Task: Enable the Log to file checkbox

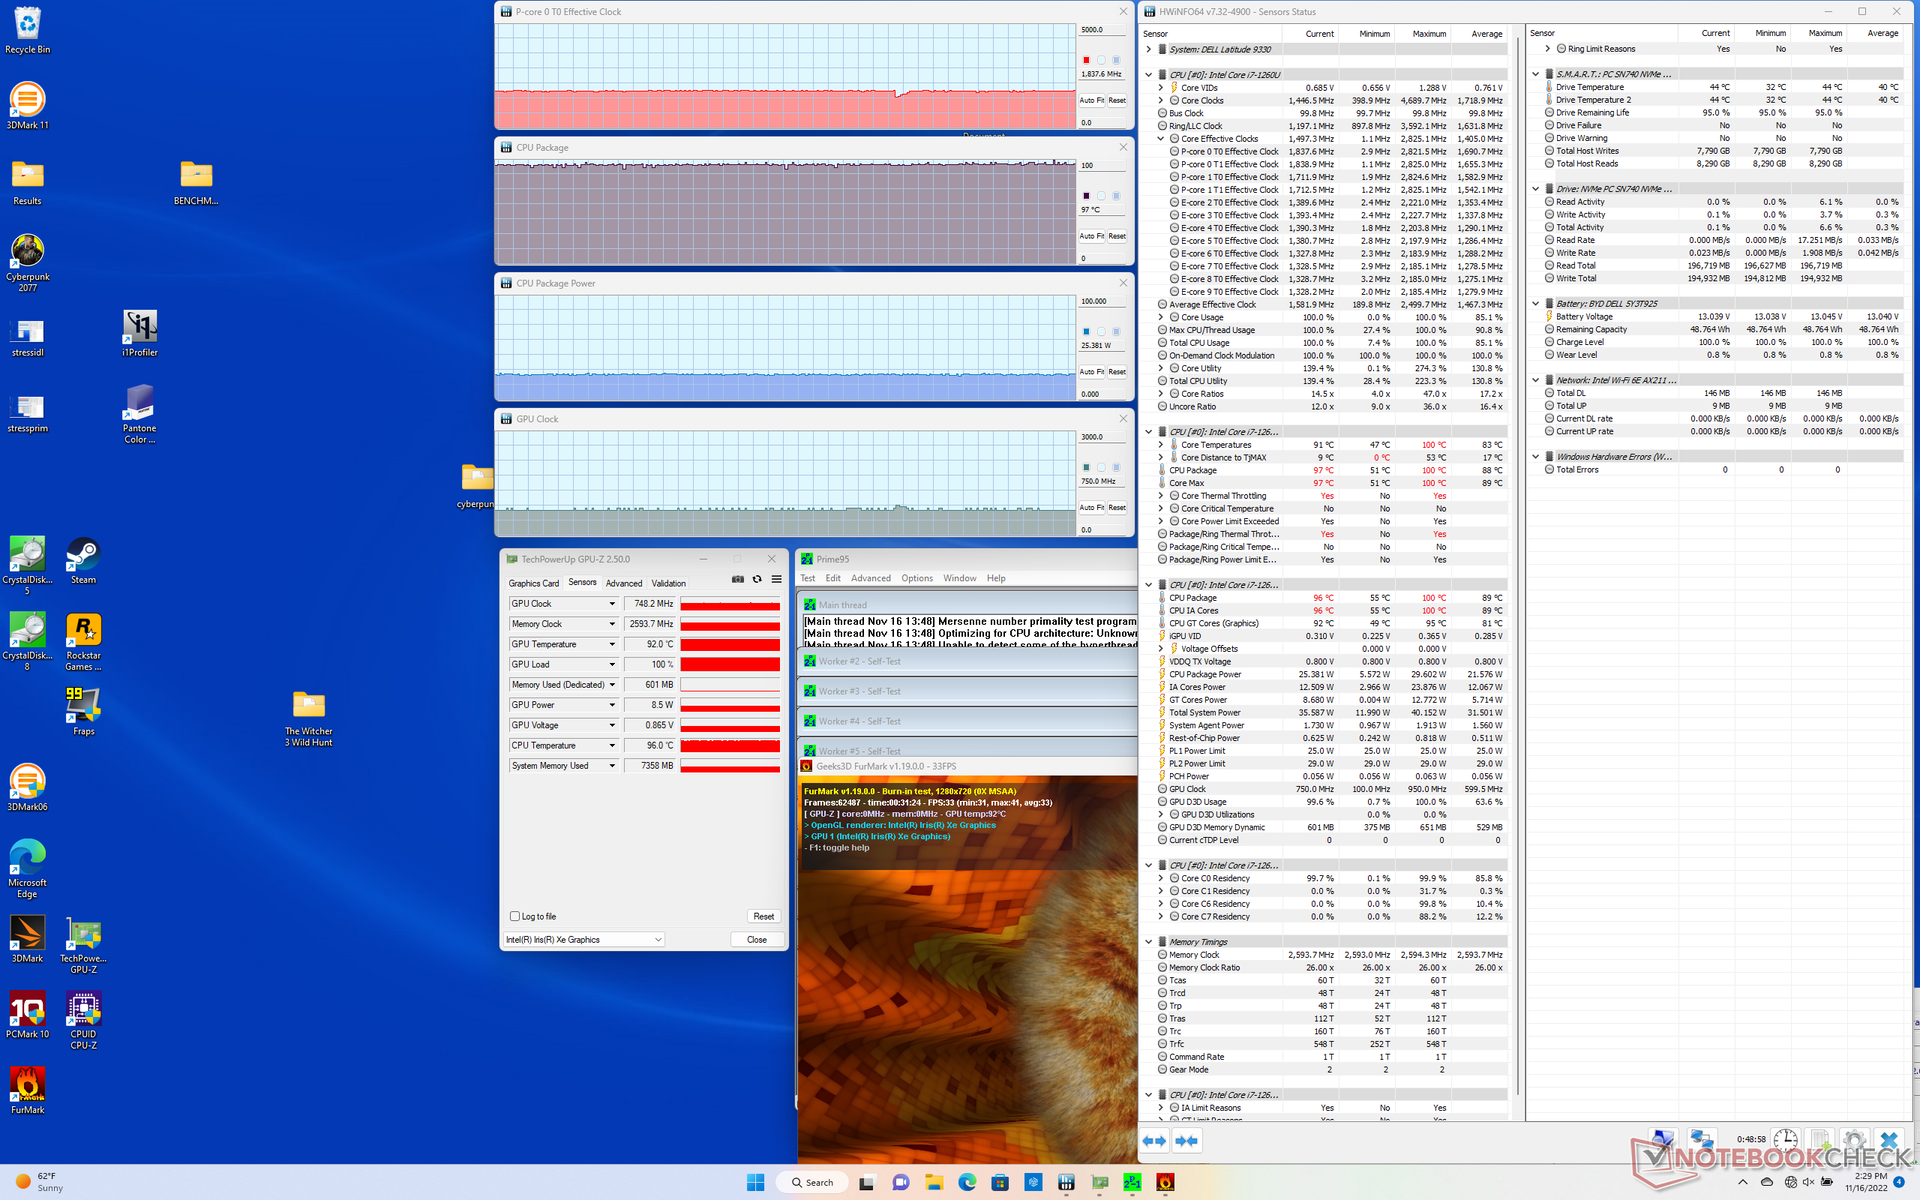Action: [x=515, y=916]
